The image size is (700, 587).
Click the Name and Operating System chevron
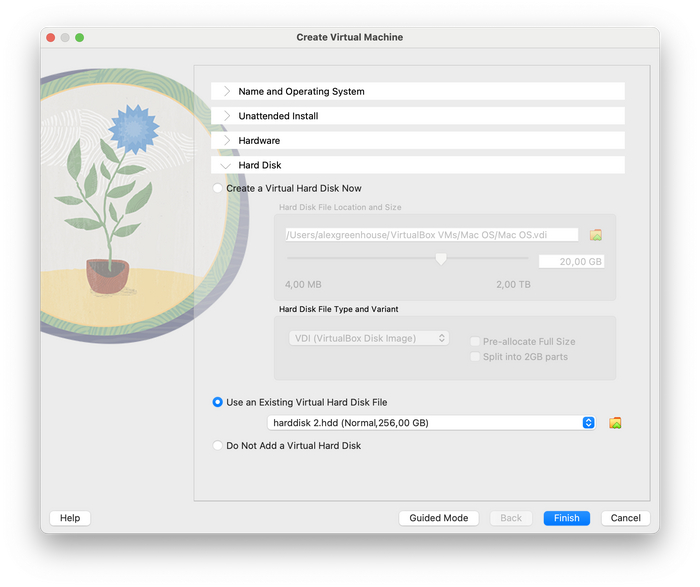(x=227, y=92)
